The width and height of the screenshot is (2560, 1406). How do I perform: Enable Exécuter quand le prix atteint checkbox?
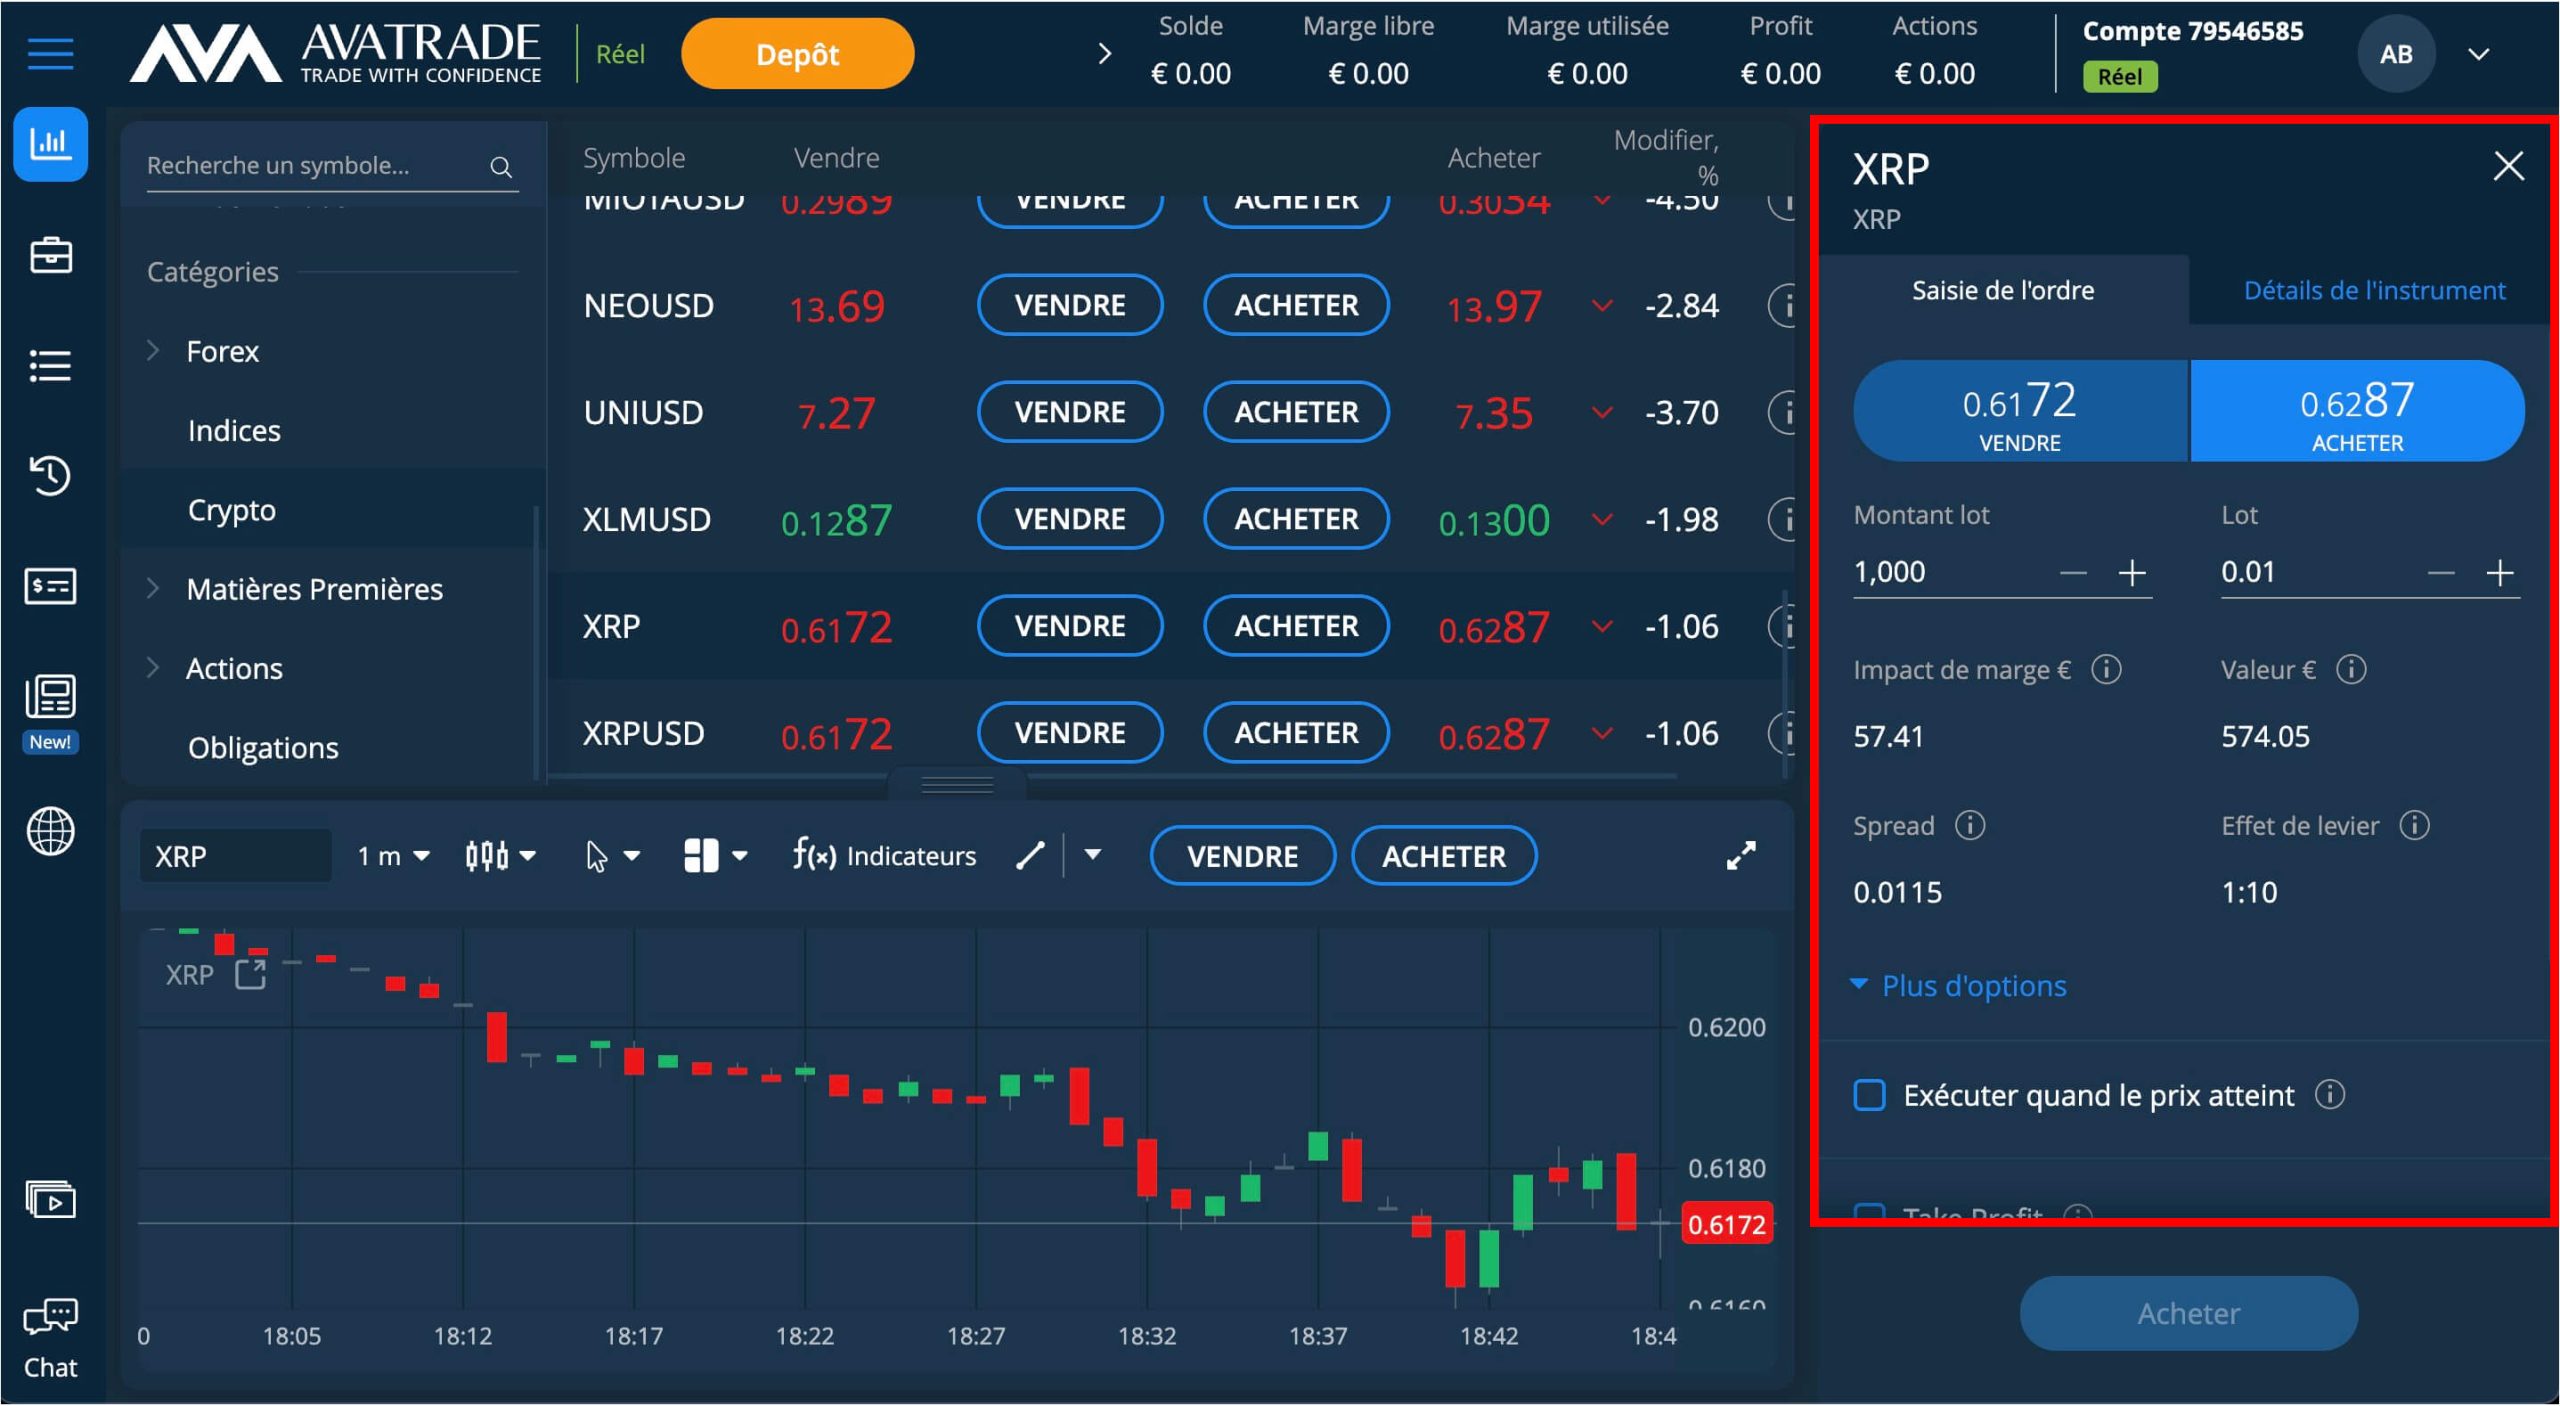click(x=1869, y=1095)
